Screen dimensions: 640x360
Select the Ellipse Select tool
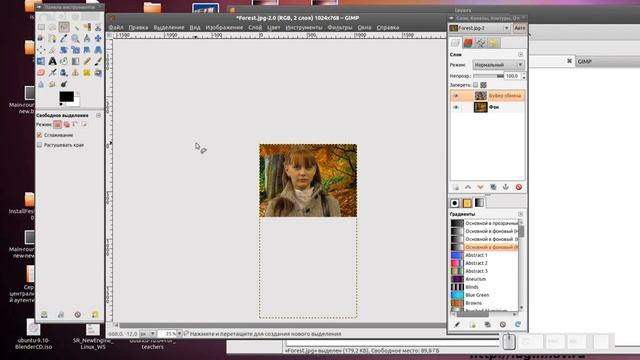pyautogui.click(x=53, y=27)
